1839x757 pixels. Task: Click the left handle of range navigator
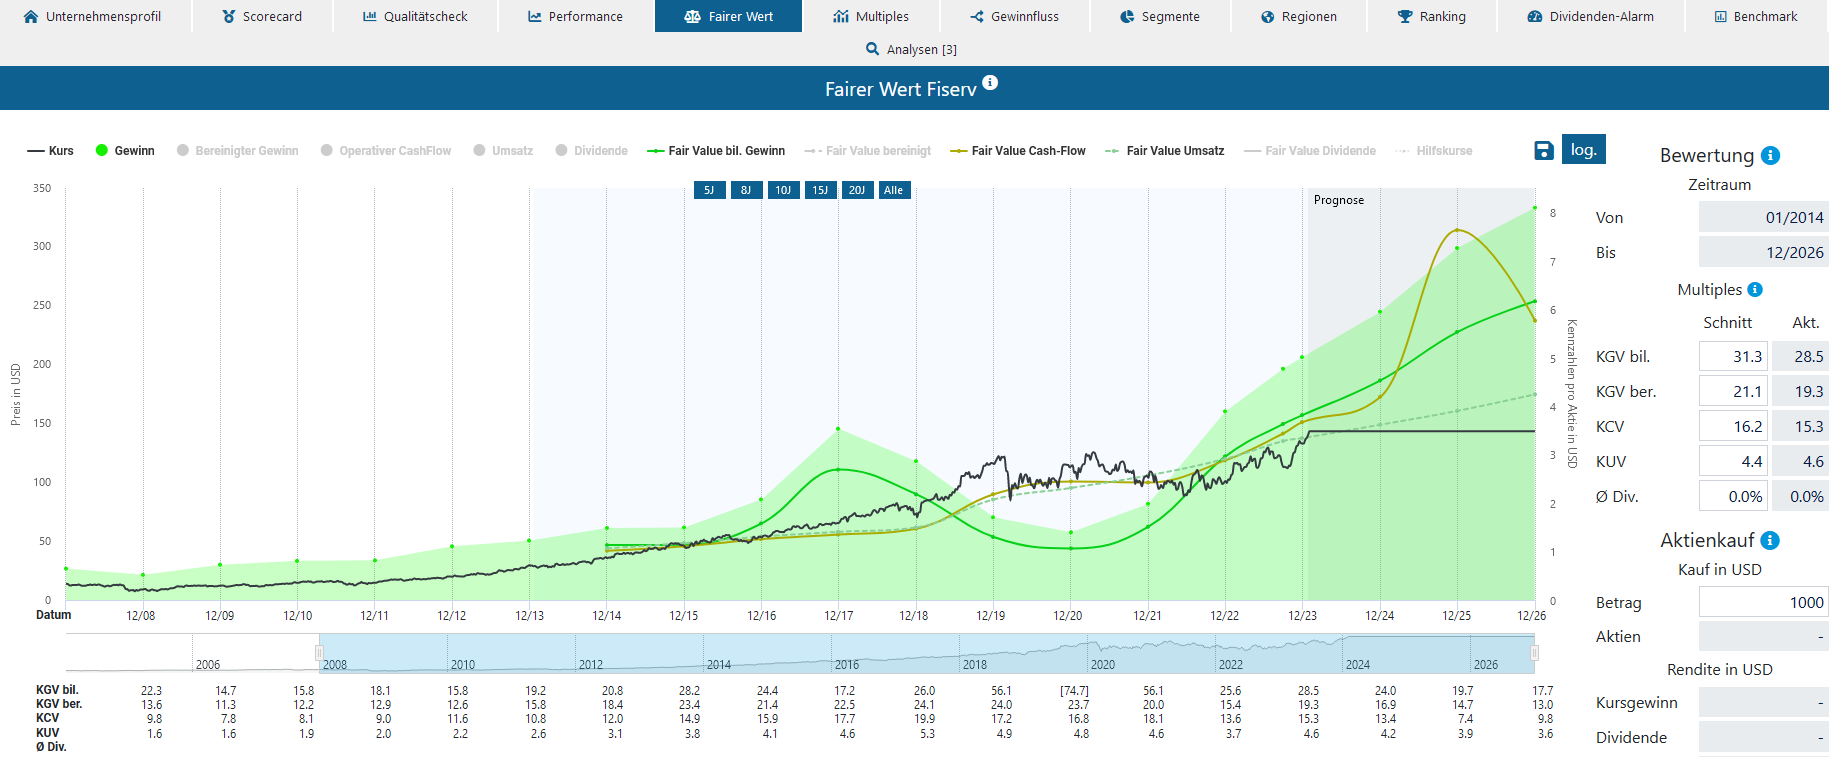(x=319, y=653)
